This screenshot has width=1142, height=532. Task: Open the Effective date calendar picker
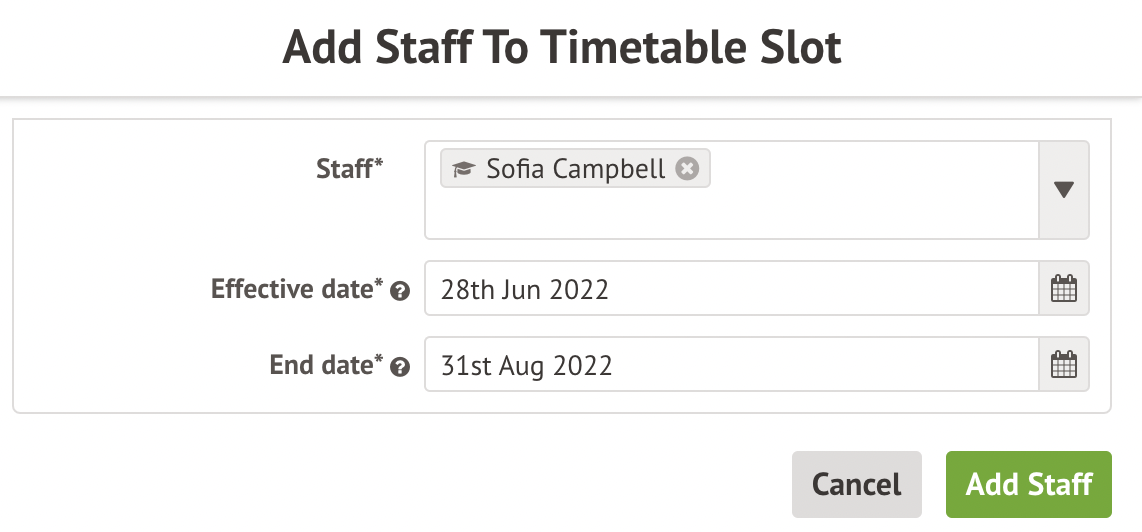pyautogui.click(x=1064, y=289)
